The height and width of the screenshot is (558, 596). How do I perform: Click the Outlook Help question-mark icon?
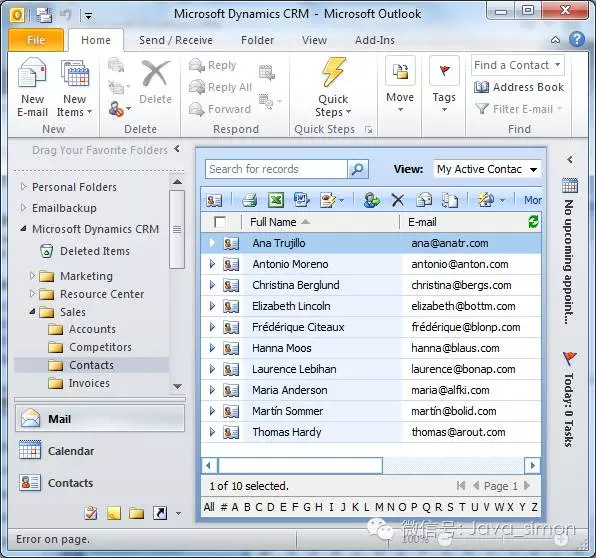point(577,39)
